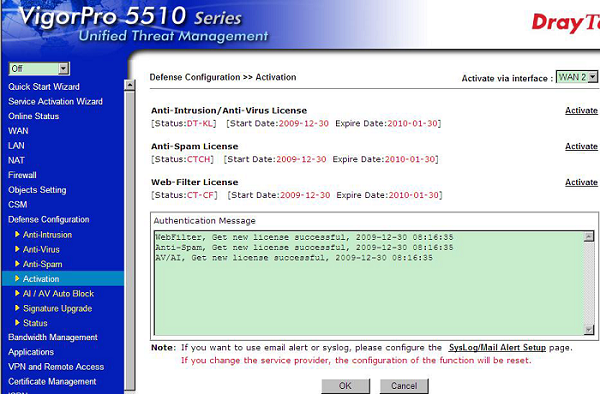This screenshot has width=600, height=394.
Task: Open the WAN 2 interface dropdown
Action: click(577, 77)
